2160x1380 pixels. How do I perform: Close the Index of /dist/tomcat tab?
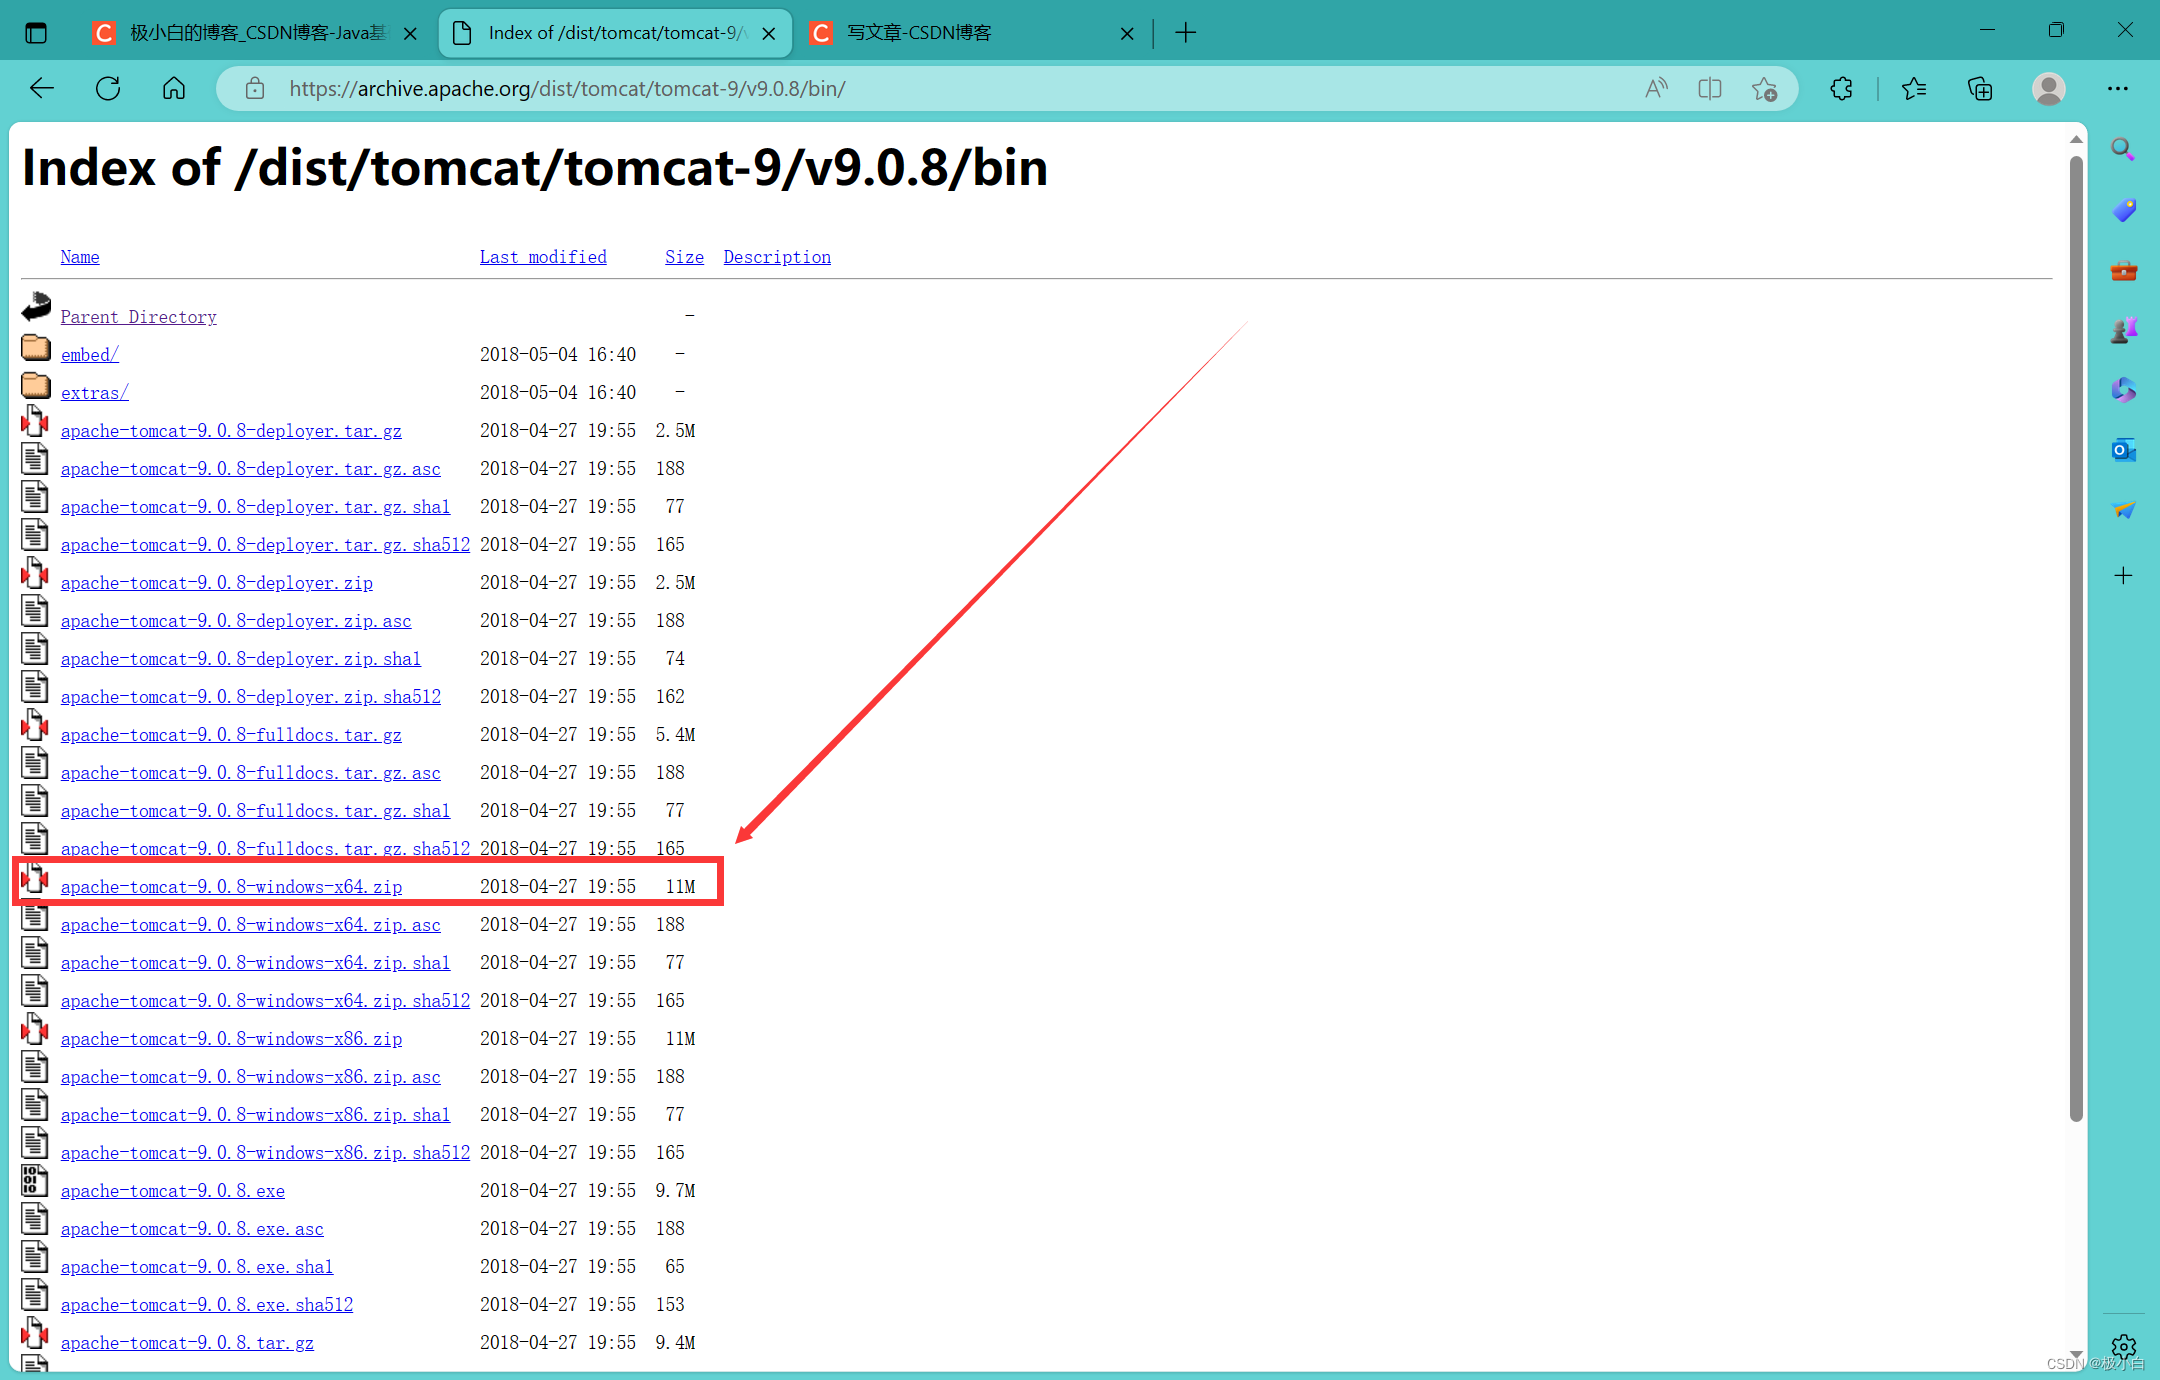click(769, 33)
